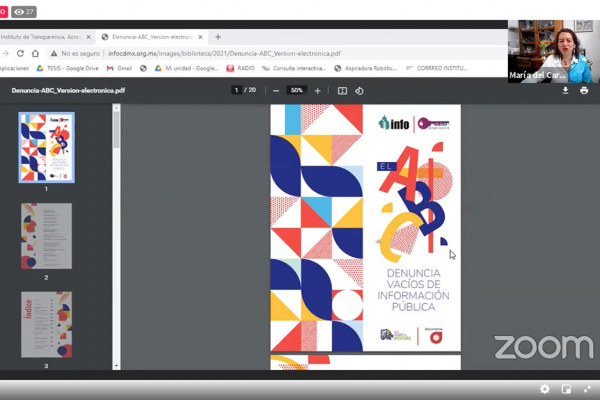The height and width of the screenshot is (400, 600).
Task: Click the viewer count eye badge
Action: pyautogui.click(x=24, y=12)
